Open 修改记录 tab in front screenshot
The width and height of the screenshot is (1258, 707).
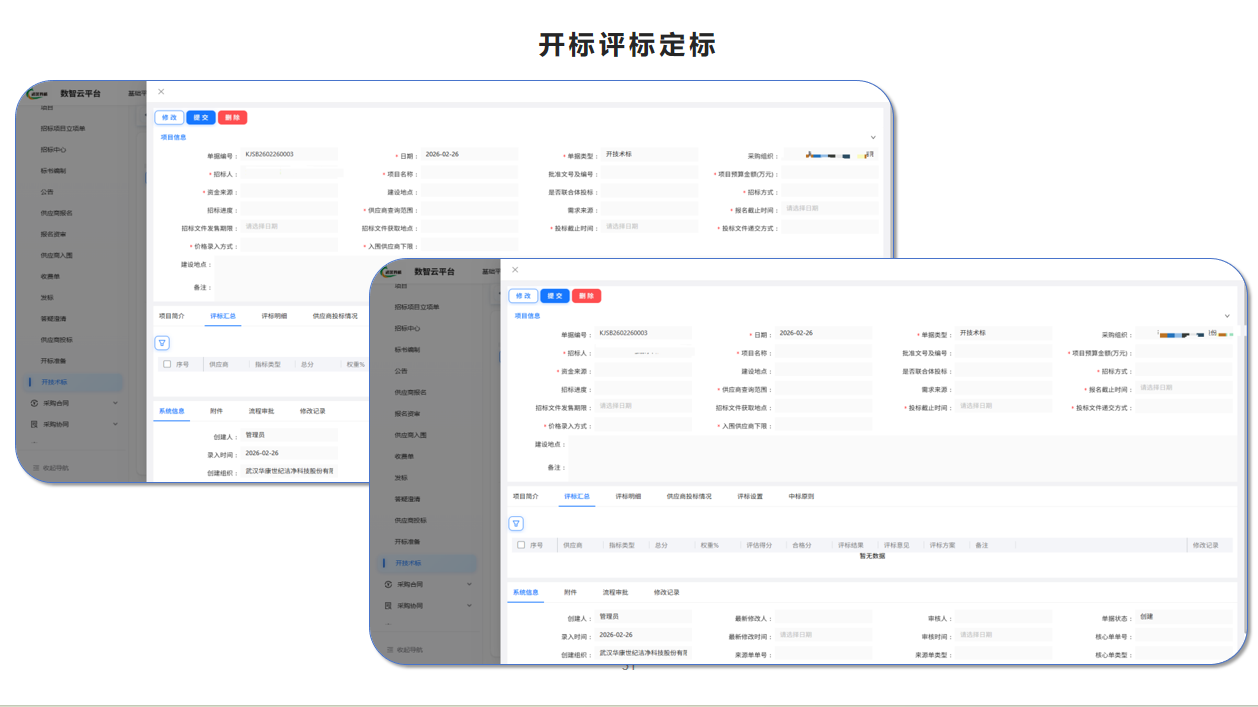click(x=666, y=592)
